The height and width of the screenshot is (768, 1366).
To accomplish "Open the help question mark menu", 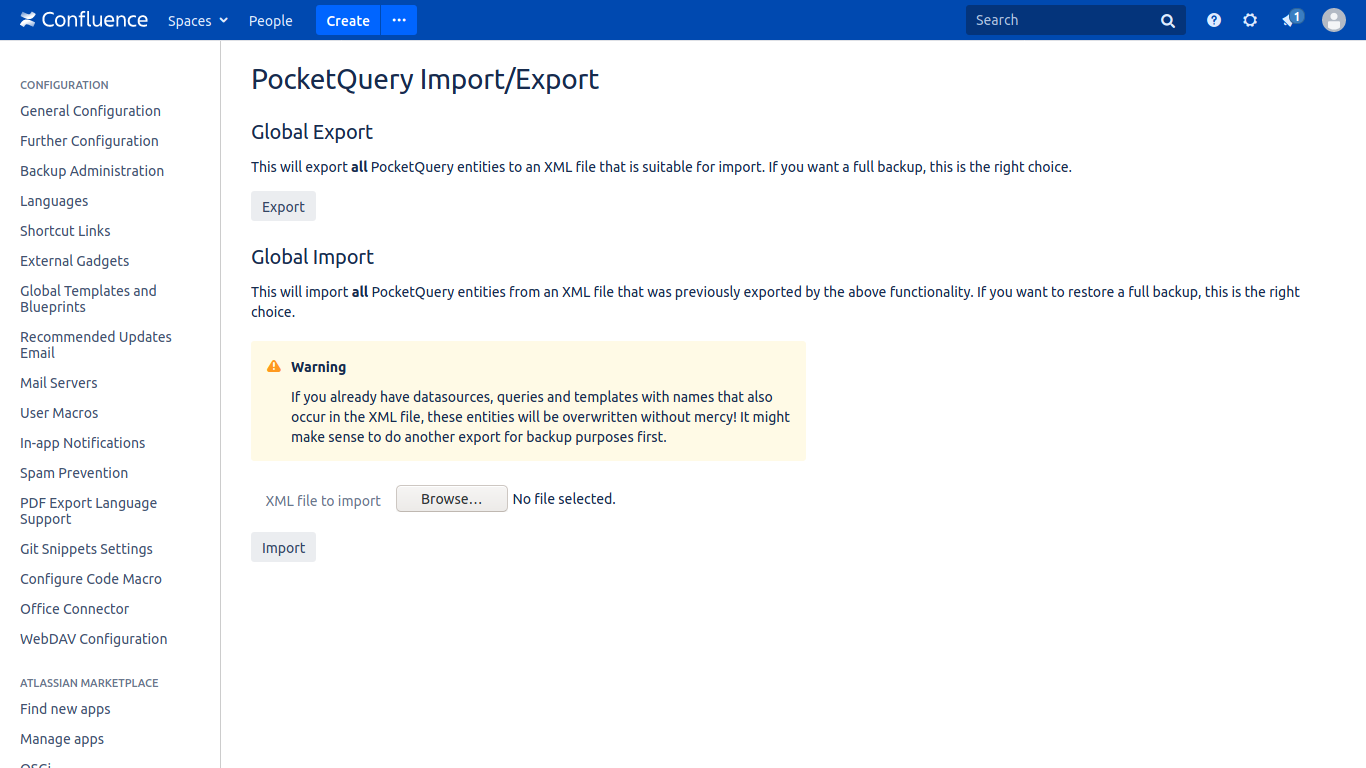I will tap(1214, 20).
